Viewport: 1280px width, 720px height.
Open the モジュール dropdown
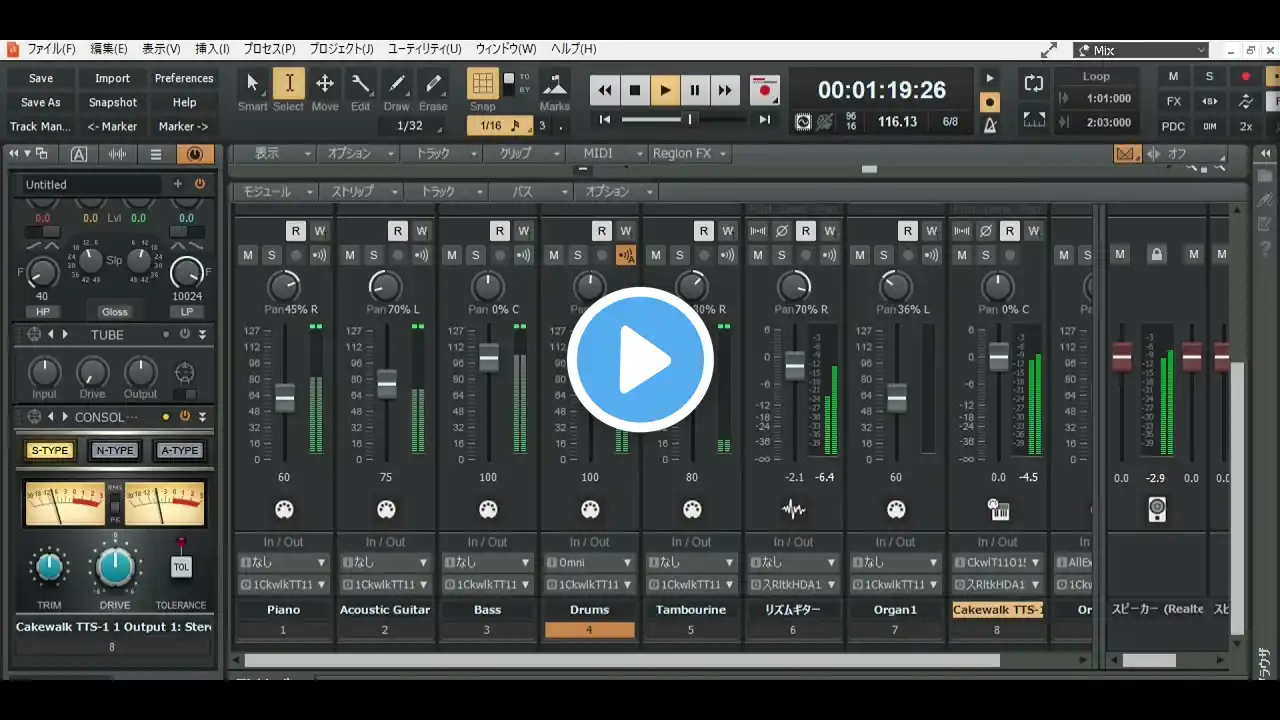pyautogui.click(x=275, y=191)
